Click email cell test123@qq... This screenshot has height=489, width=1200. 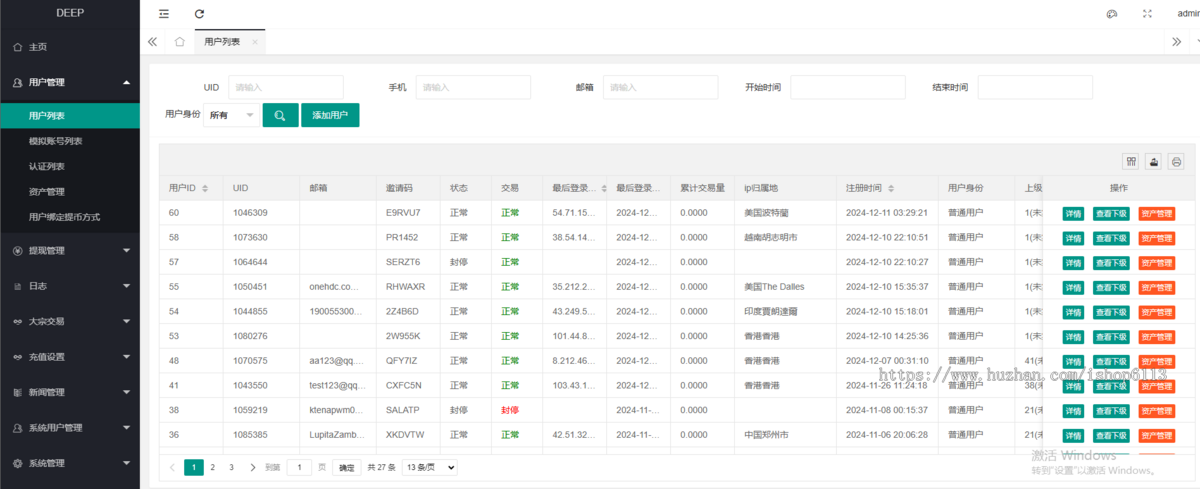337,386
